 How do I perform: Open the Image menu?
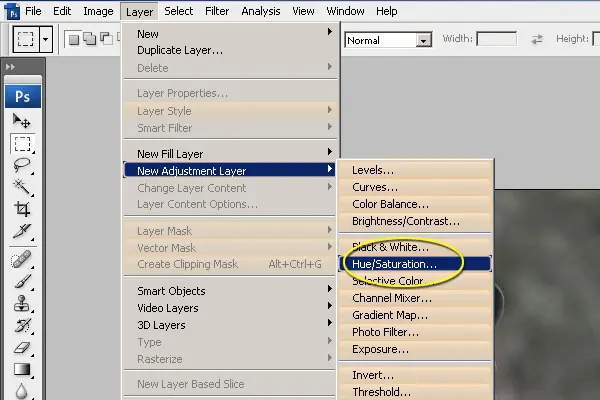(x=98, y=11)
